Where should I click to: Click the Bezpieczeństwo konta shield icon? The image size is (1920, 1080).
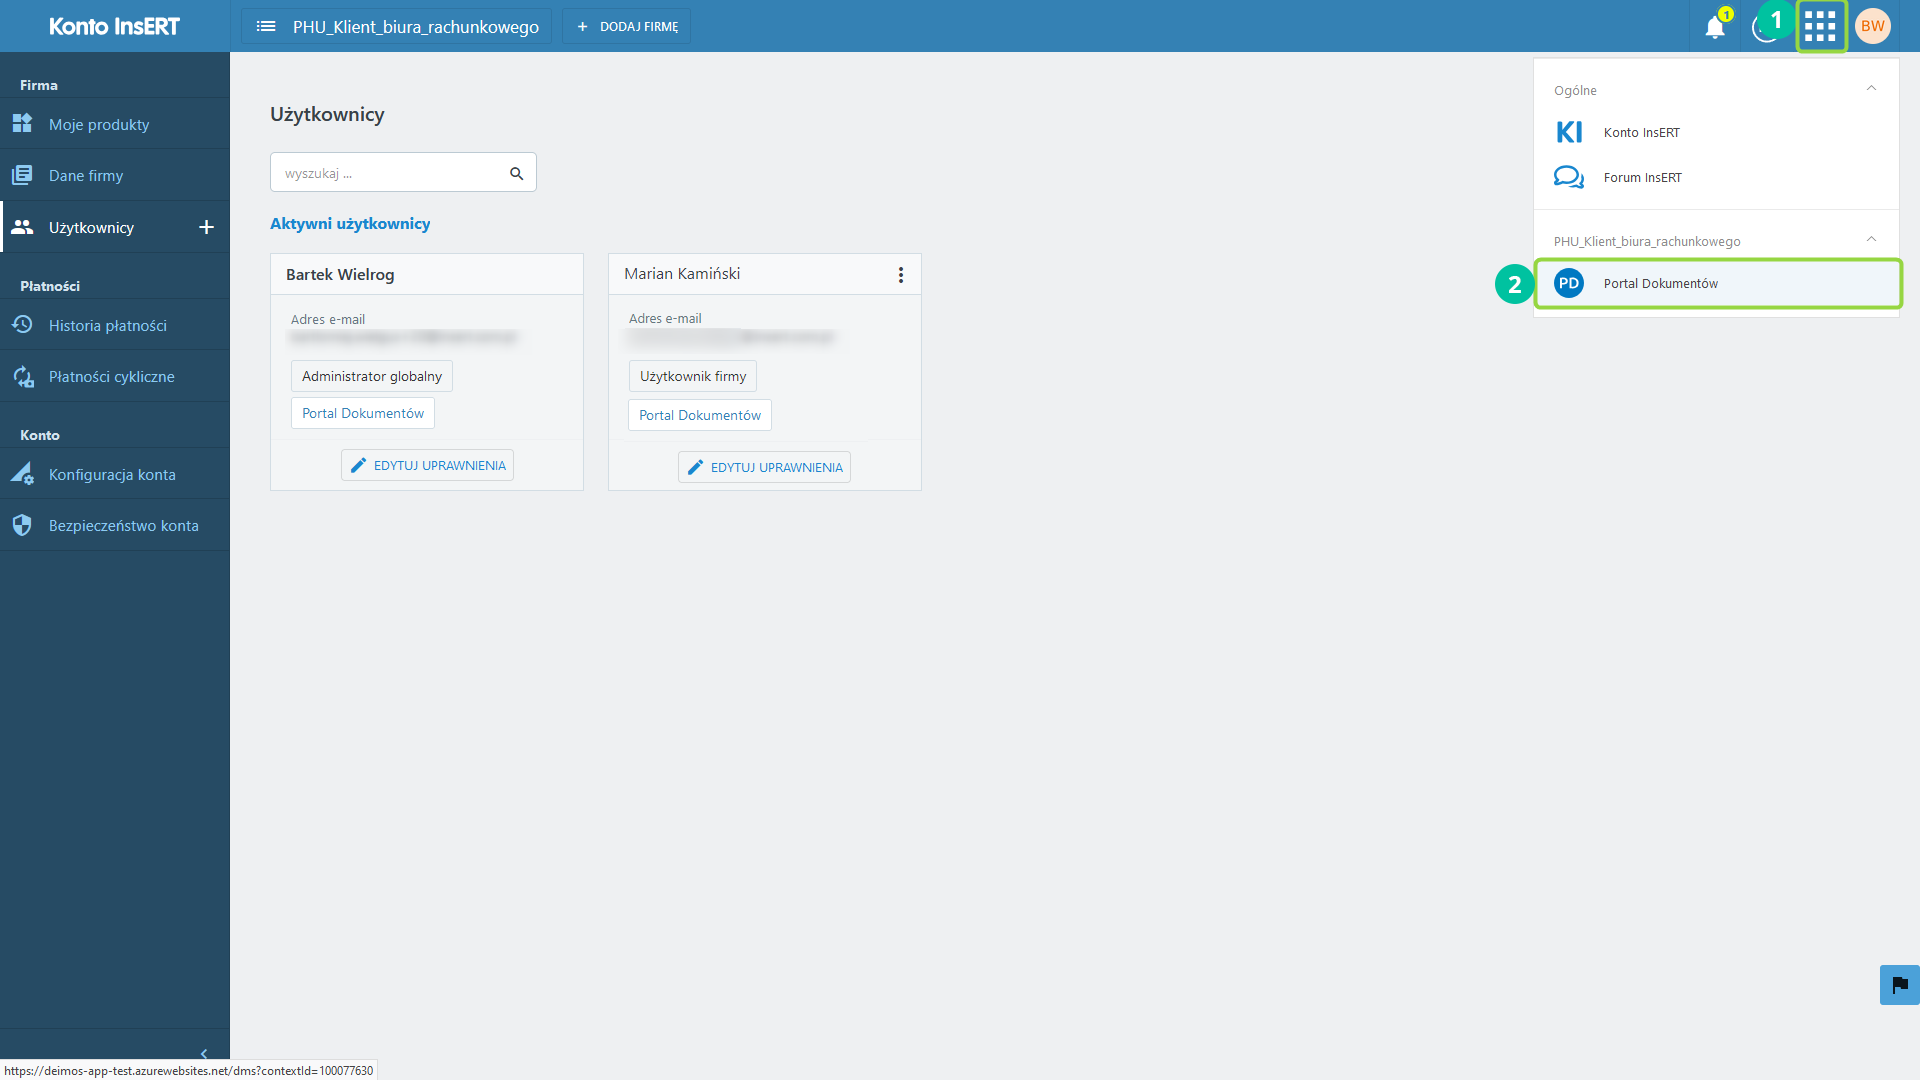point(22,525)
